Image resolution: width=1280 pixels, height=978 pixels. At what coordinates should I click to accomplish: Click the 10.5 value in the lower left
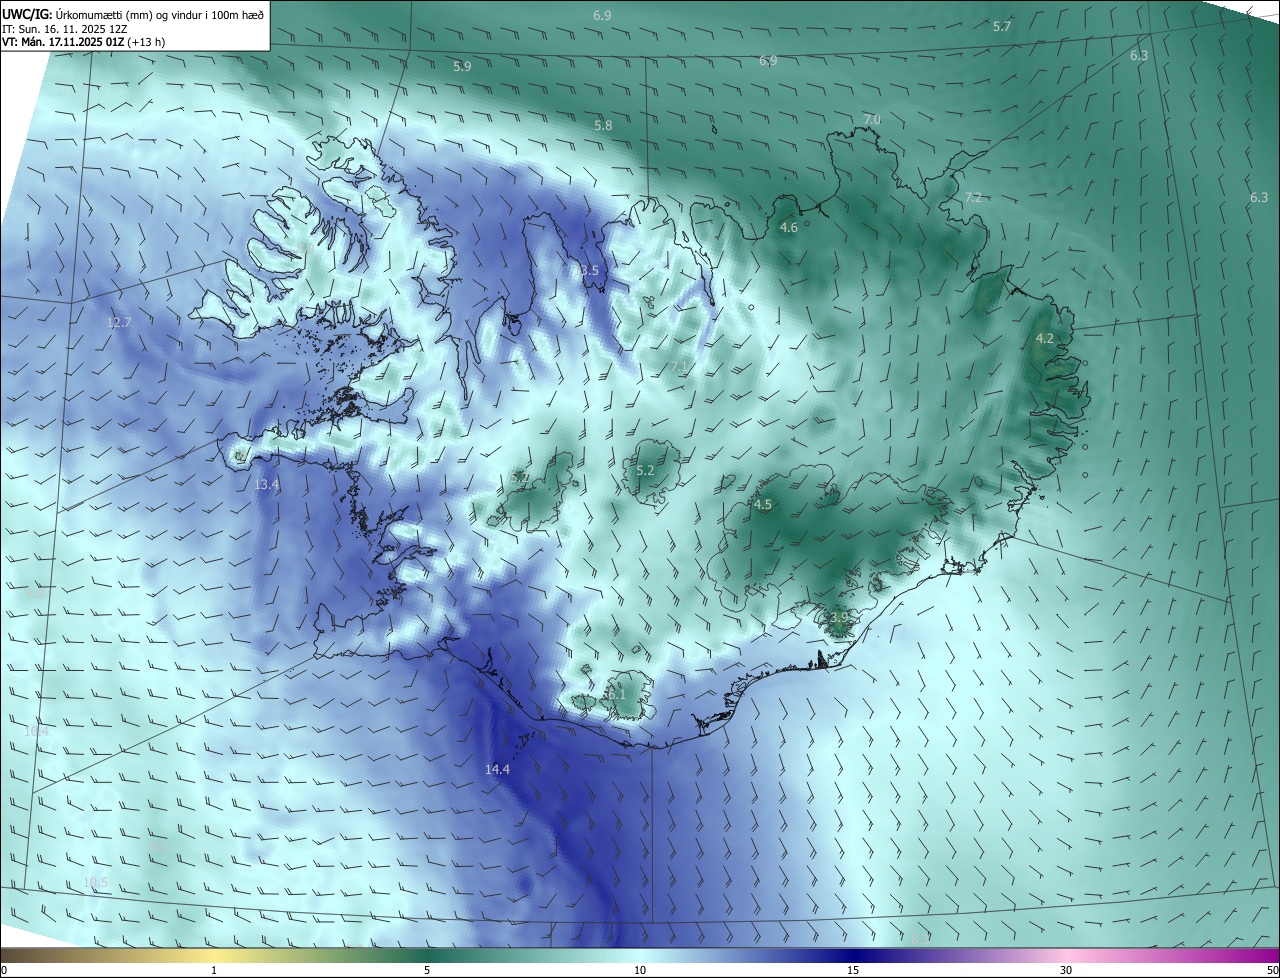pyautogui.click(x=95, y=882)
